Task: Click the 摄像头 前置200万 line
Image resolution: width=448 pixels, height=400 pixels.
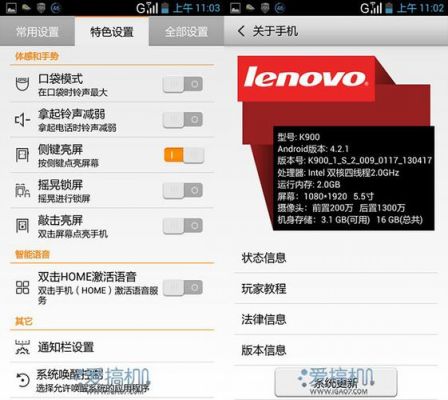Action: click(x=341, y=208)
